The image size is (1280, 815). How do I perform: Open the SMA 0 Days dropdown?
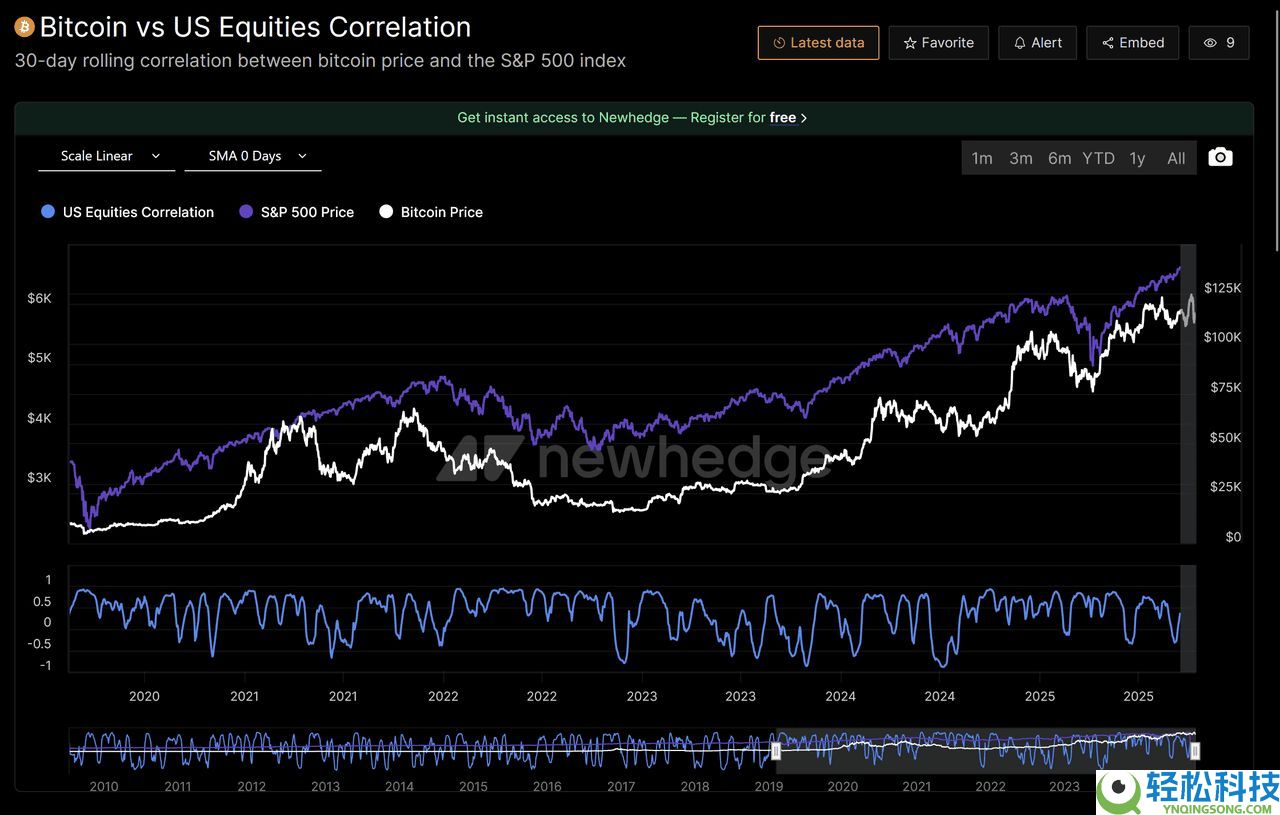(x=253, y=156)
